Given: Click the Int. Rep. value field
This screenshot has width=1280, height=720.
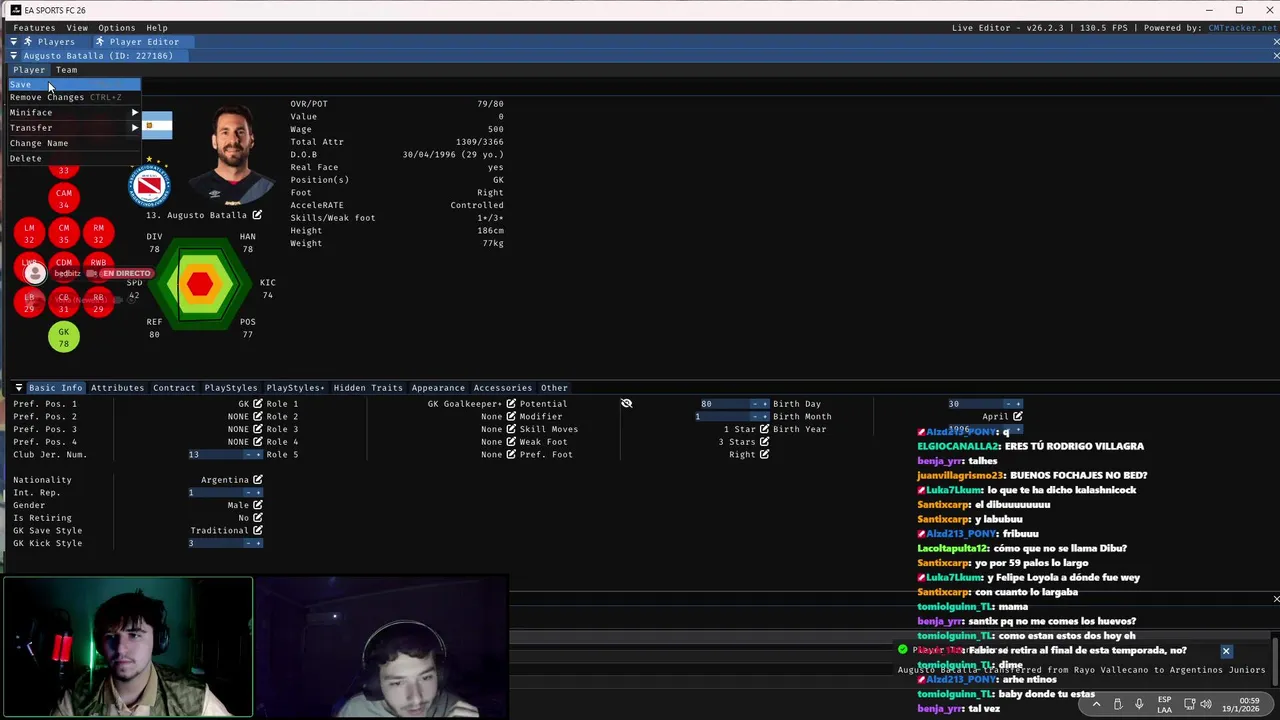Looking at the screenshot, I should point(215,493).
